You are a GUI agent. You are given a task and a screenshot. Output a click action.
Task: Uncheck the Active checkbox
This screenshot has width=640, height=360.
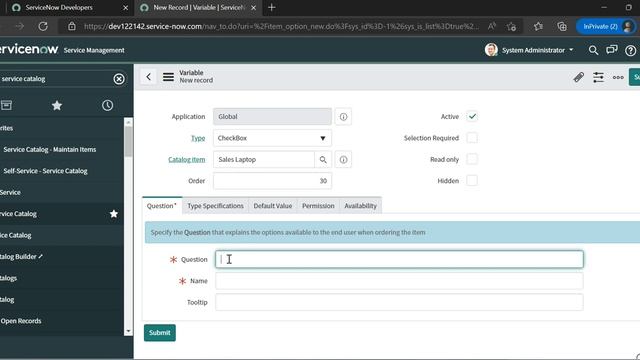click(472, 117)
